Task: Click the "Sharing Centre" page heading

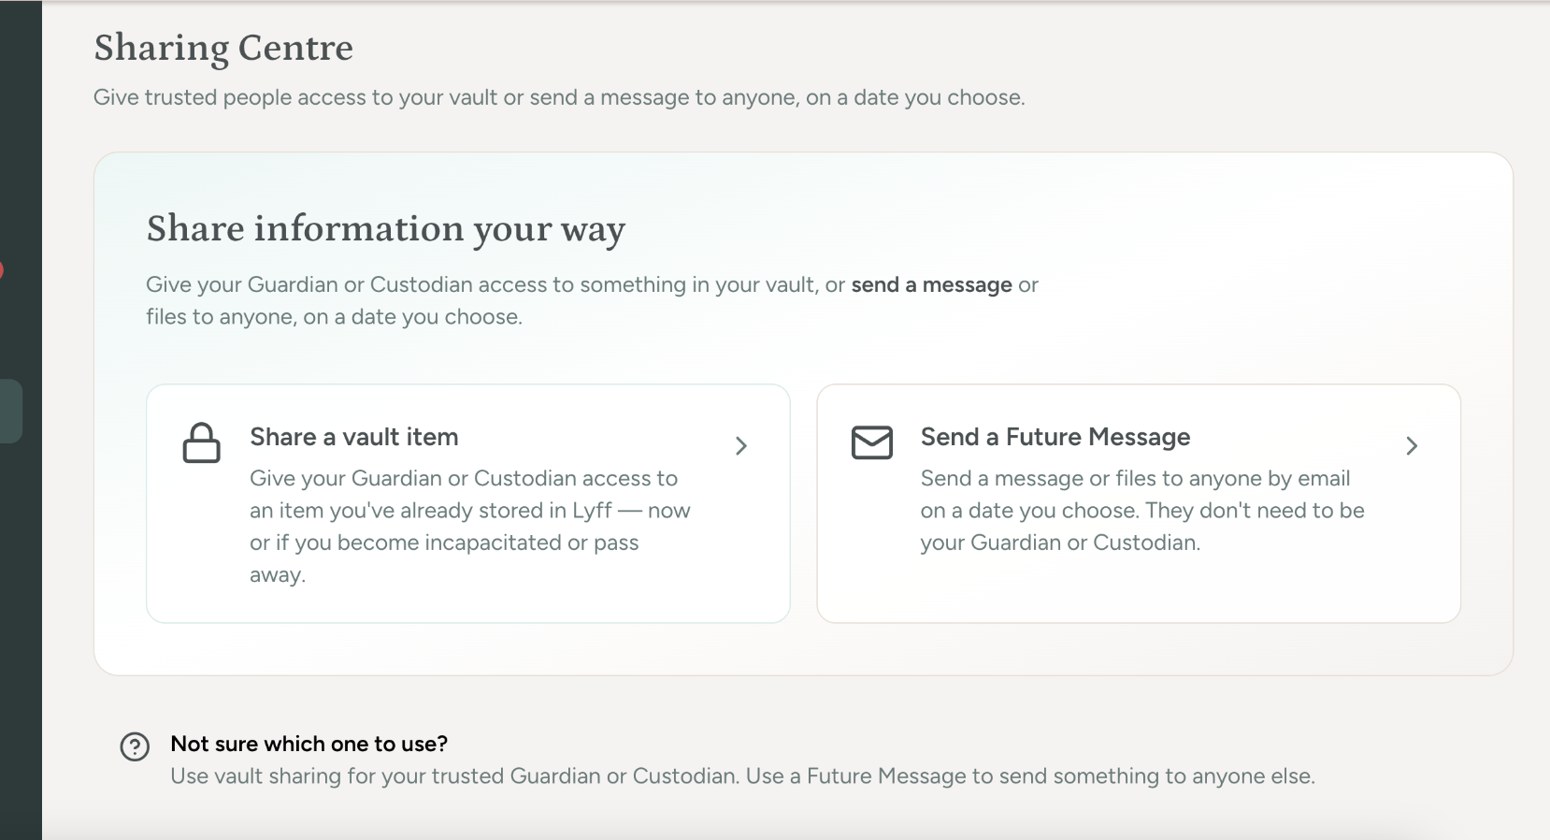Action: tap(223, 48)
